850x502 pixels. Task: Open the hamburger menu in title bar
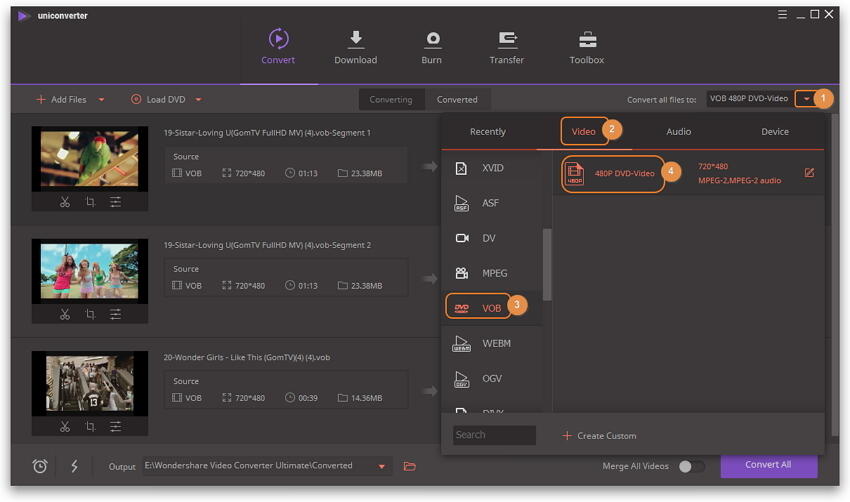782,15
